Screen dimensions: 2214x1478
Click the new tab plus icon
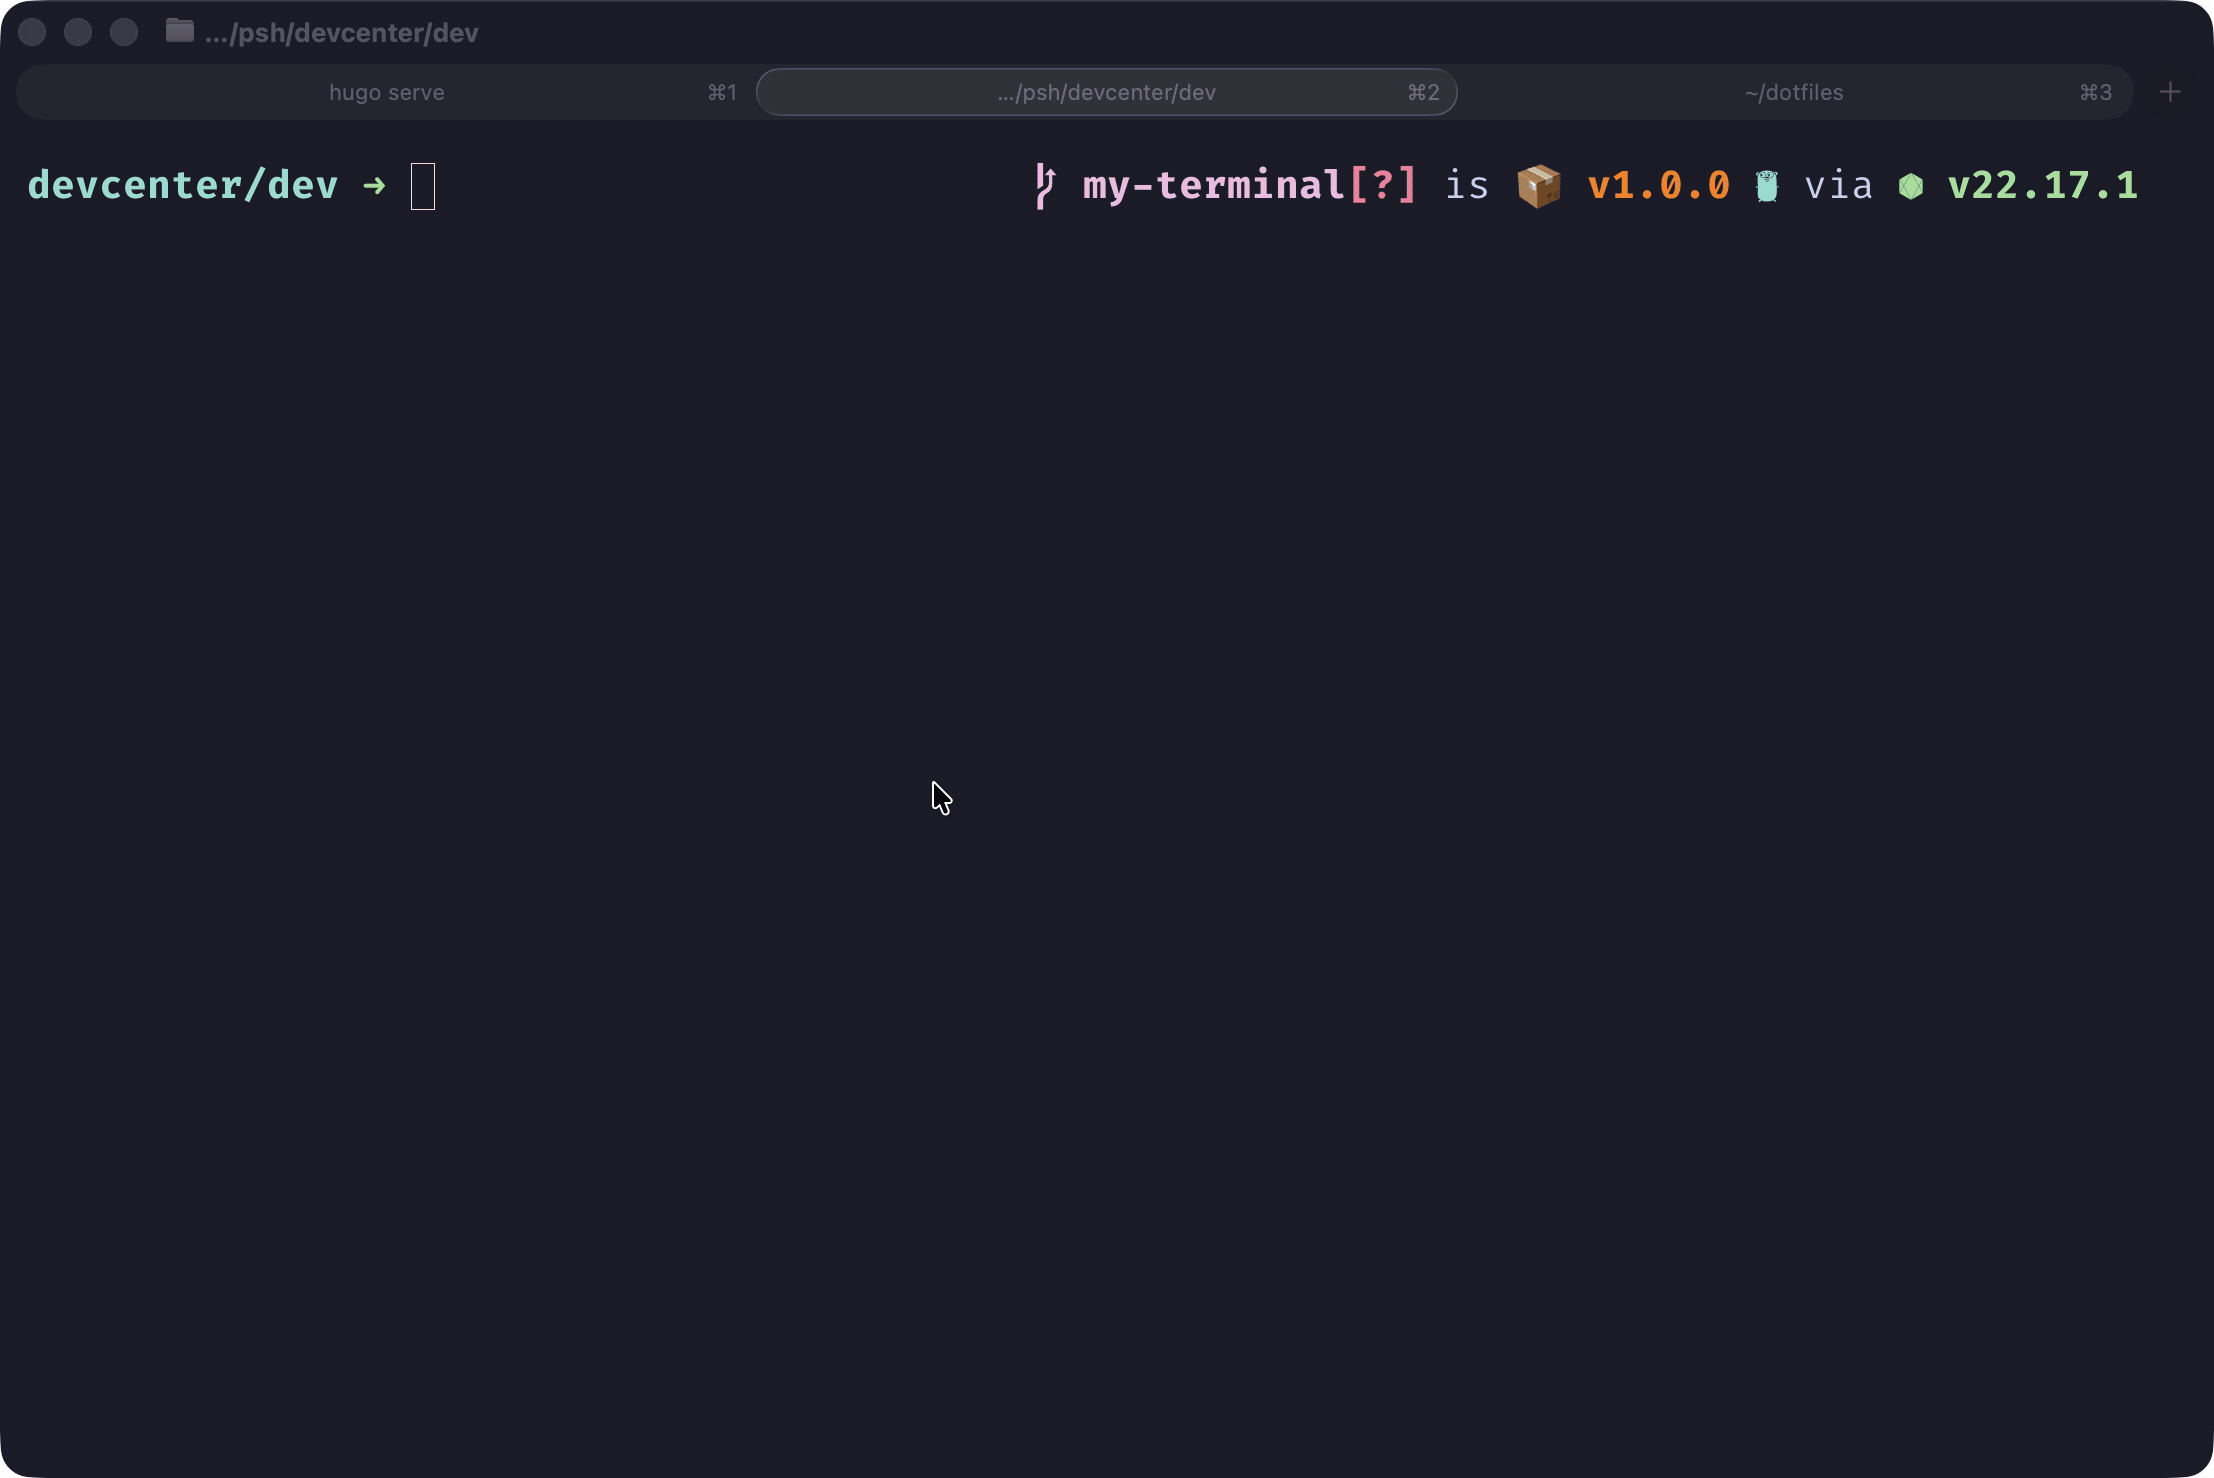[x=2169, y=92]
